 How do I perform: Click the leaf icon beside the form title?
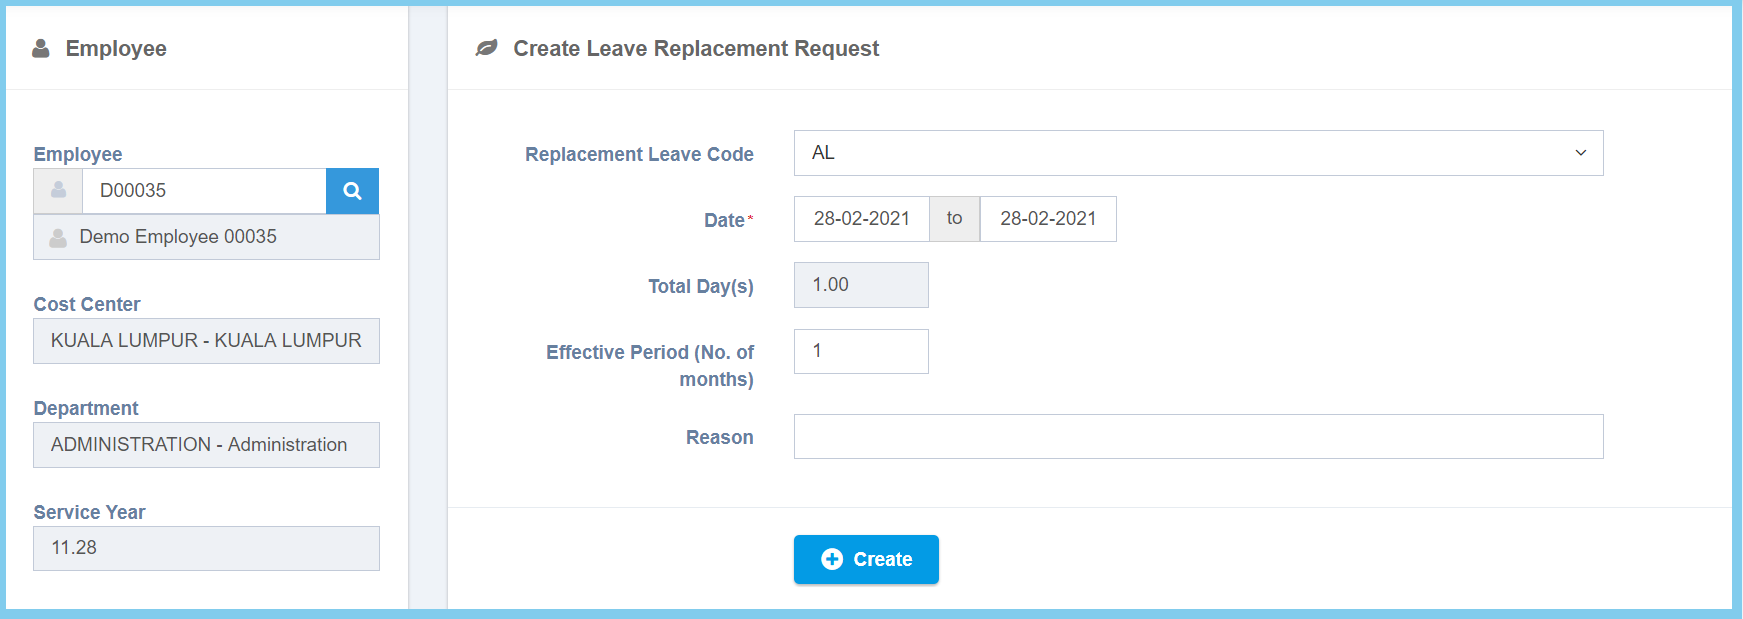(487, 48)
